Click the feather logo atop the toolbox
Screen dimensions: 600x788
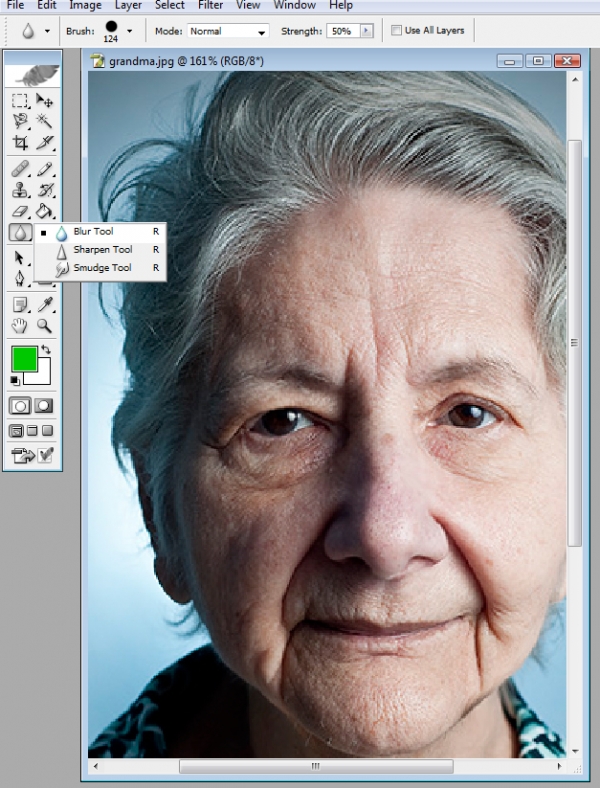coord(33,74)
